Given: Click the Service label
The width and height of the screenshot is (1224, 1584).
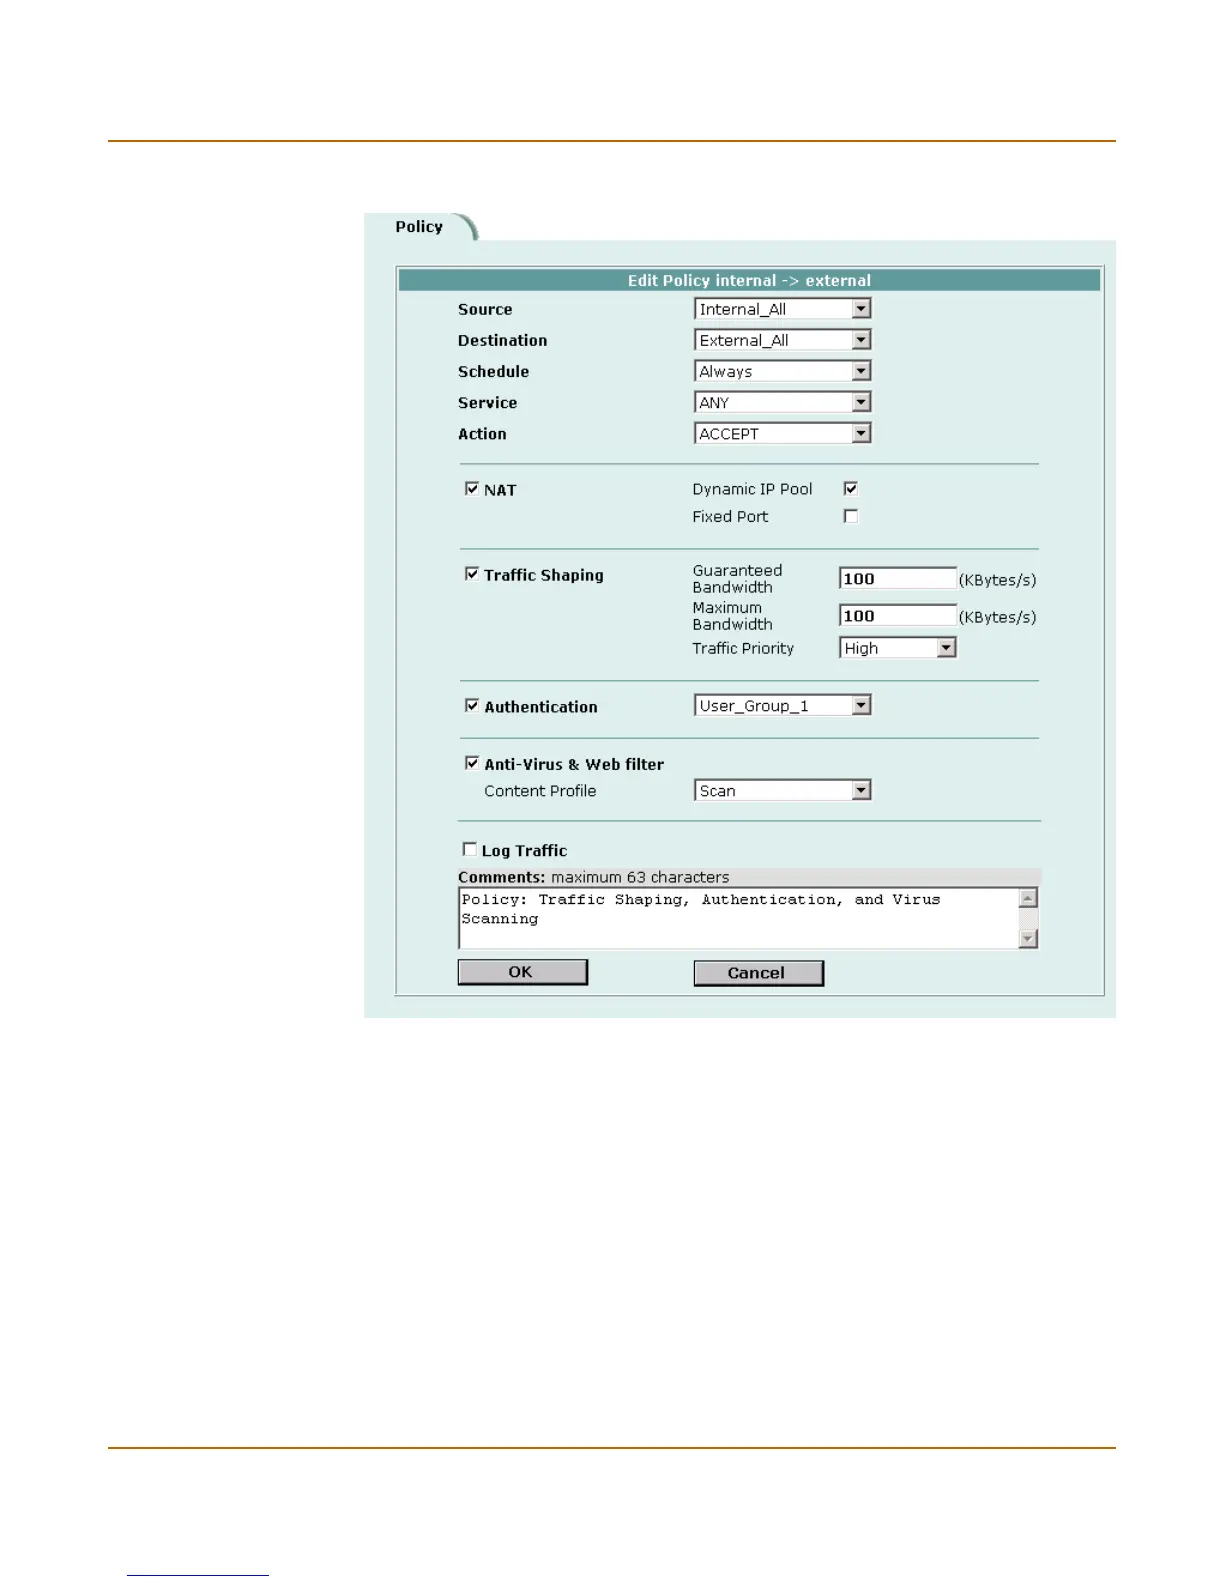Looking at the screenshot, I should (x=487, y=403).
